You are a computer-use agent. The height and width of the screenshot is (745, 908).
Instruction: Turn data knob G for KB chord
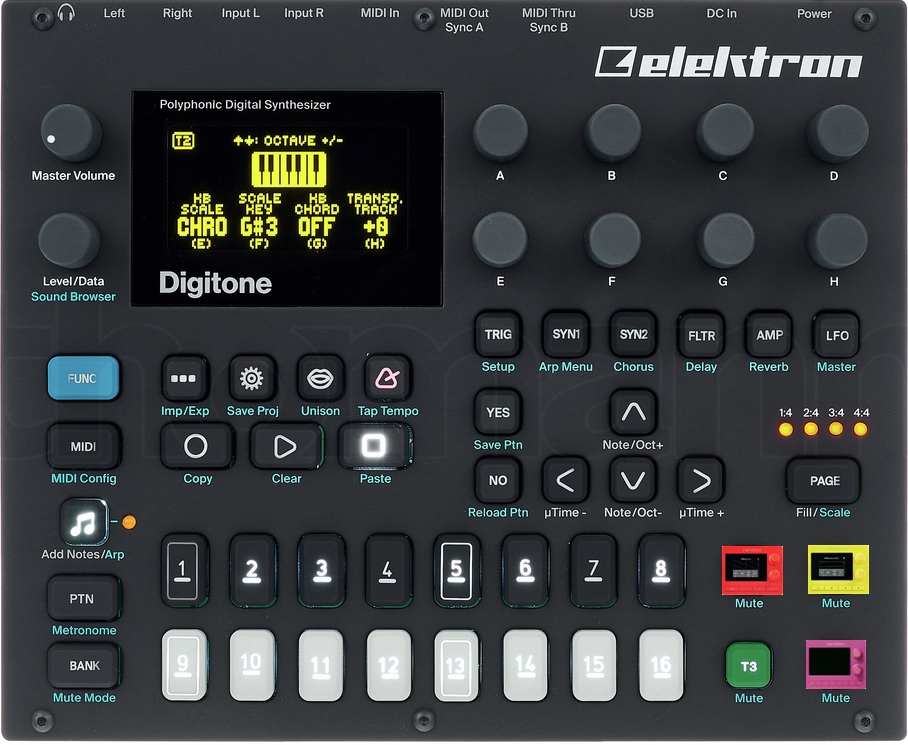(724, 240)
